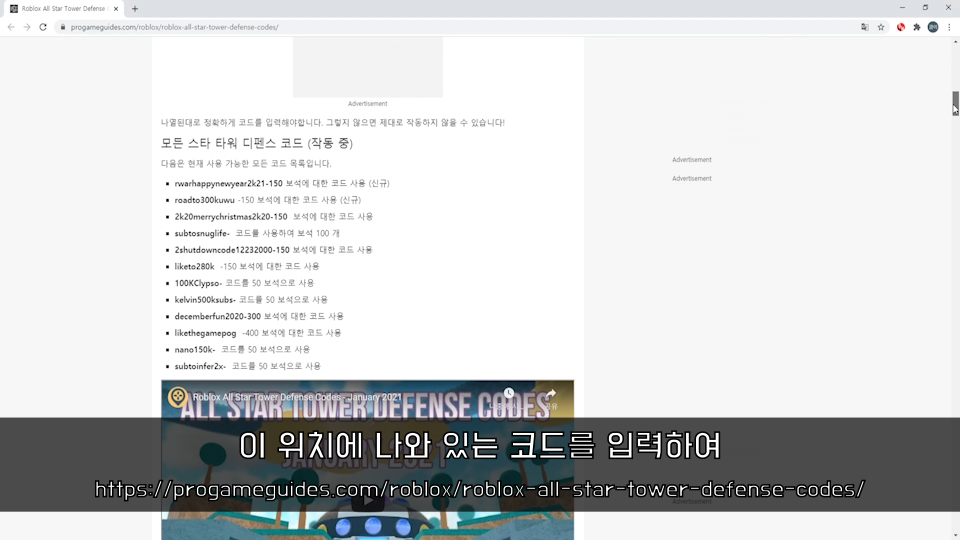Click the YouTube video channel logo
This screenshot has height=540, width=960.
click(178, 396)
